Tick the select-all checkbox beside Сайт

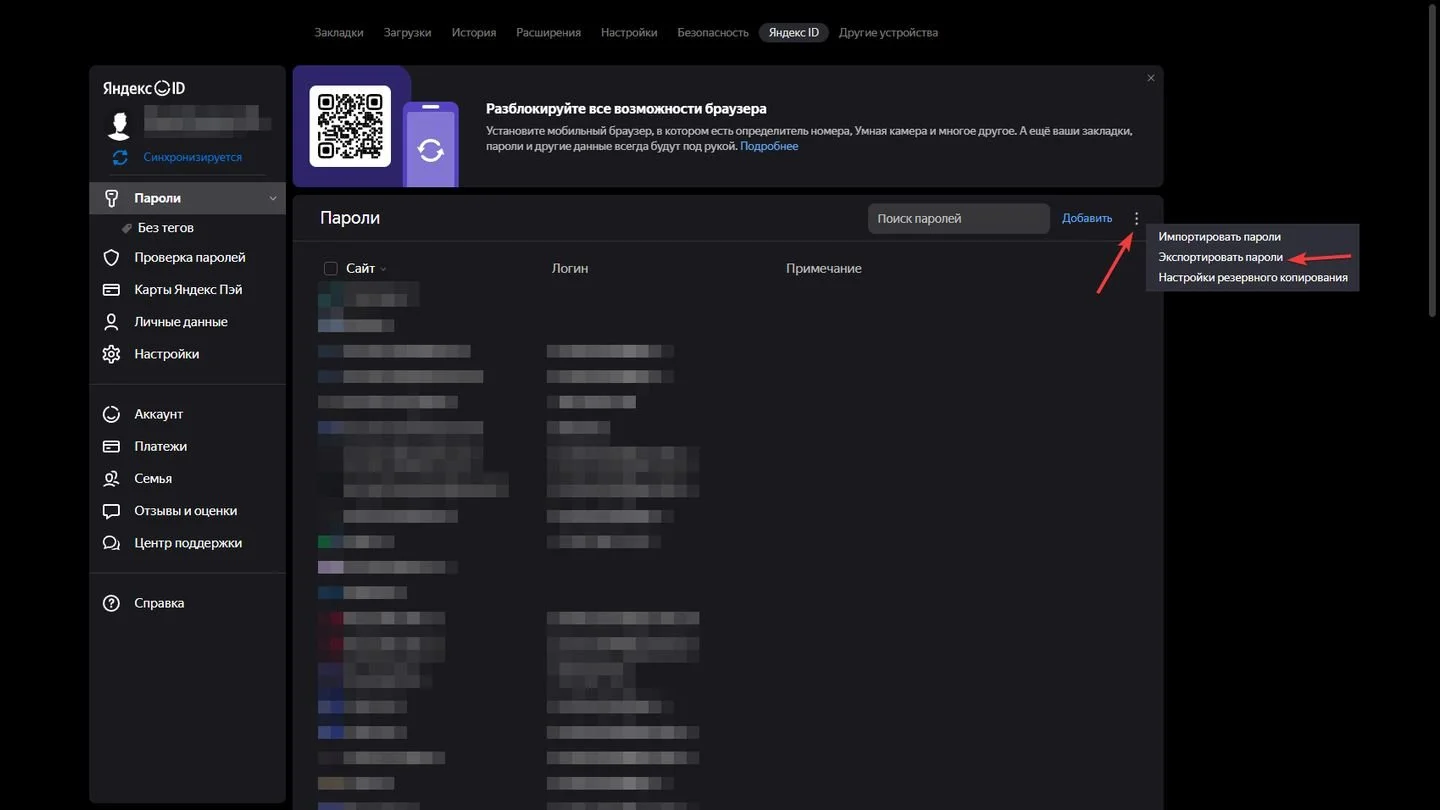(x=331, y=269)
